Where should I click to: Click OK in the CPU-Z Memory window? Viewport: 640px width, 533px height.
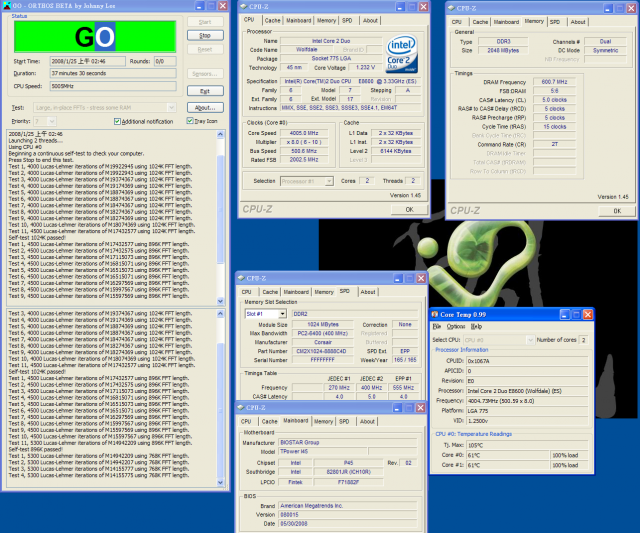[617, 211]
